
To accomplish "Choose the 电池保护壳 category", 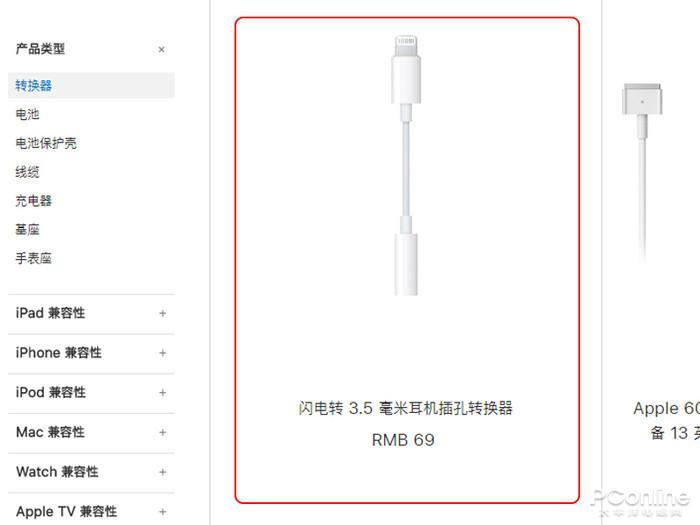I will point(46,143).
